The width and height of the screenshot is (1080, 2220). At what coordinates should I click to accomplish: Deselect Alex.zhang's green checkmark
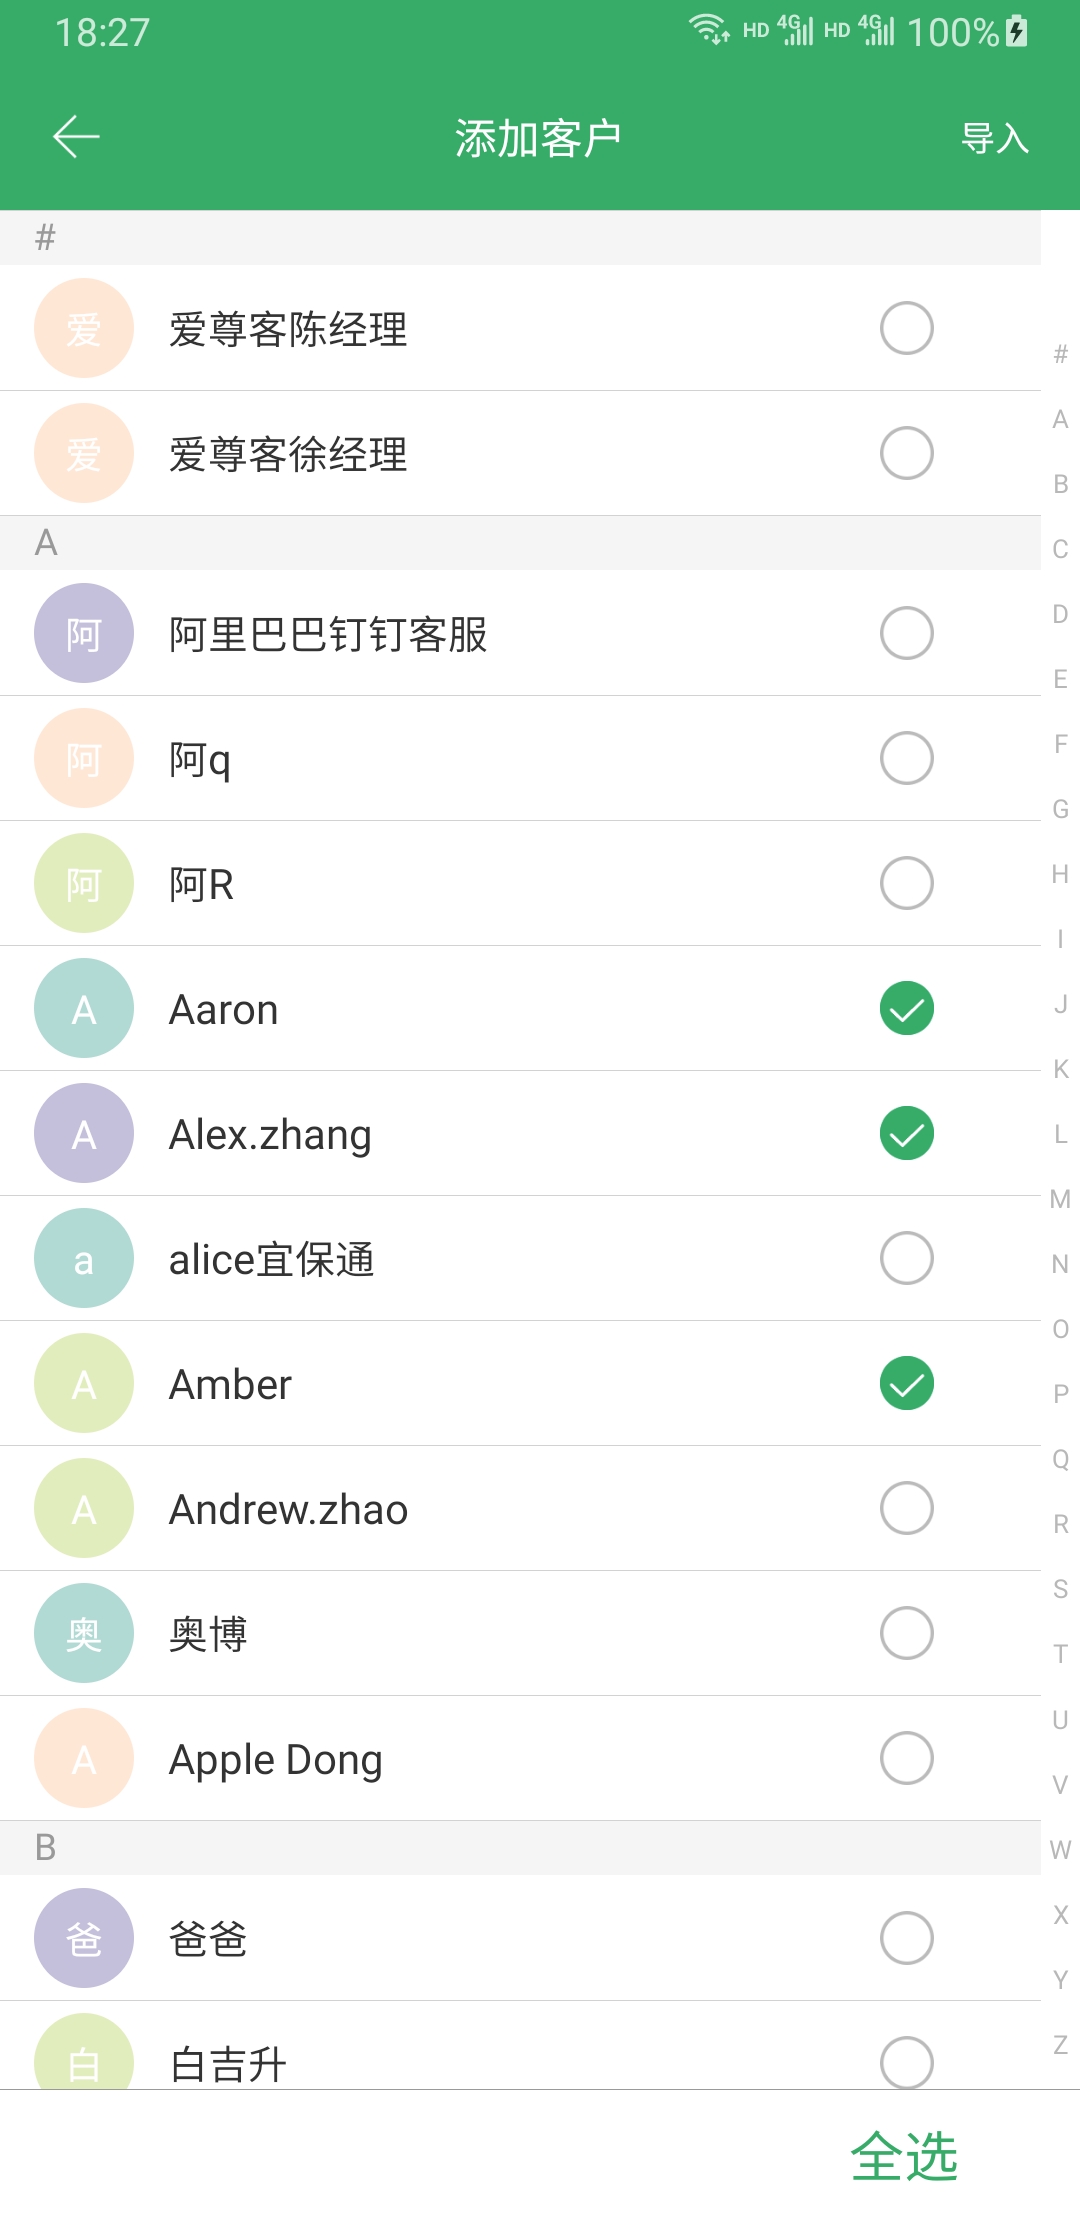point(906,1133)
